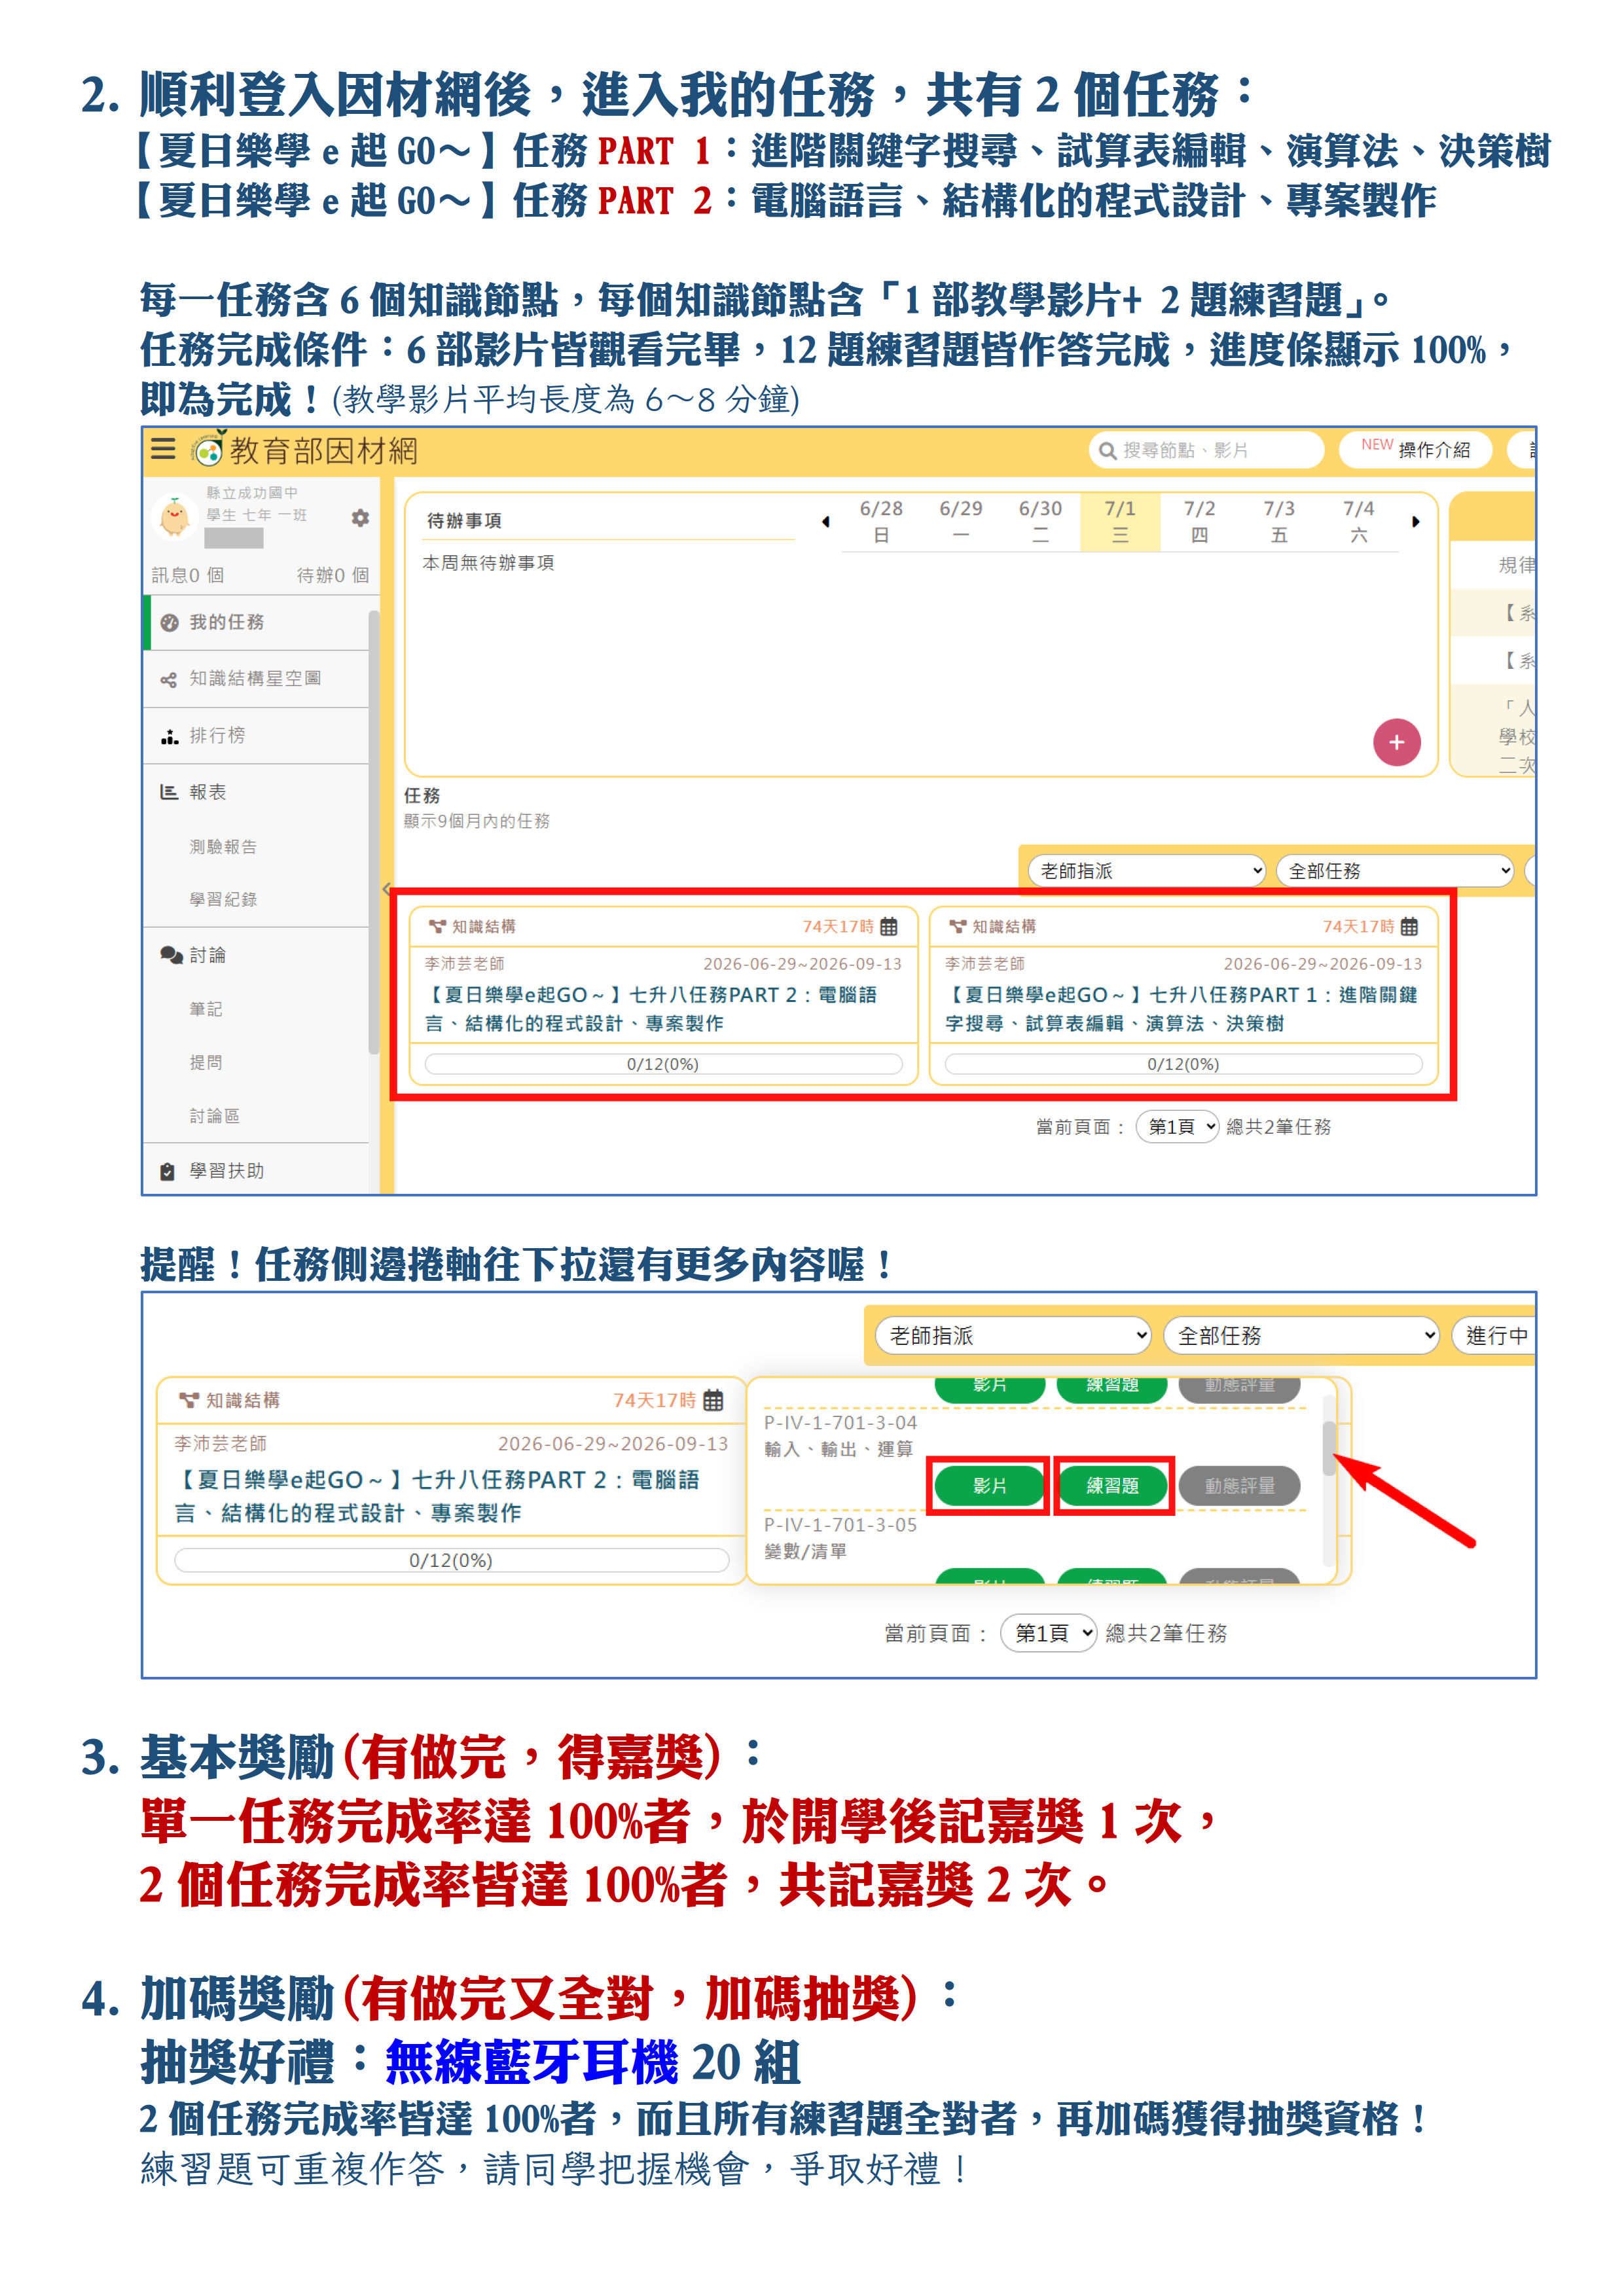Open 我的任務 in sidebar
The width and height of the screenshot is (1624, 2296).
[256, 622]
